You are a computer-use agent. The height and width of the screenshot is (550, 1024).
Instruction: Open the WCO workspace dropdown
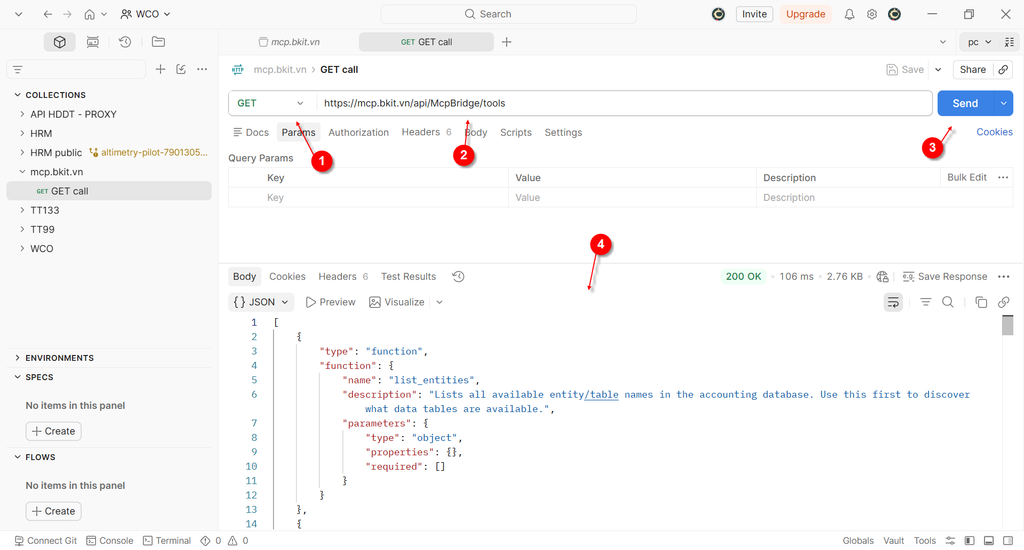(145, 14)
